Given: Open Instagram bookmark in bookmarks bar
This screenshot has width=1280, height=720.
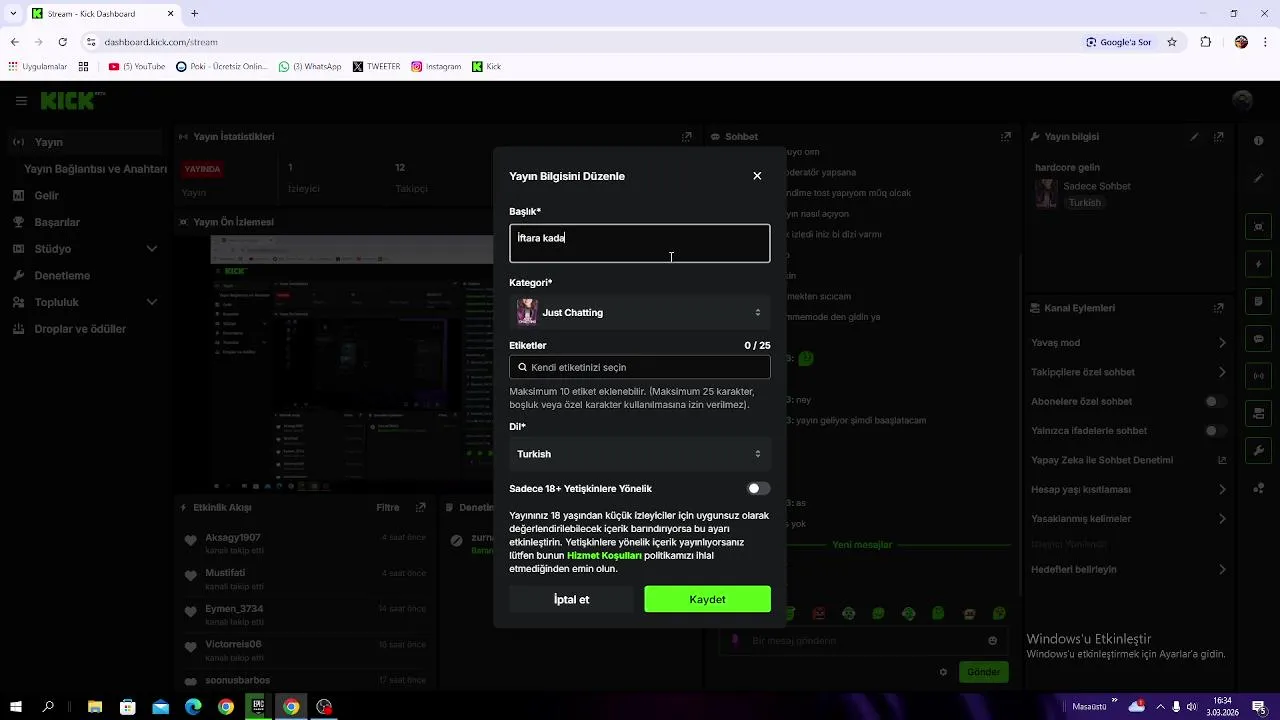Looking at the screenshot, I should pos(436,67).
